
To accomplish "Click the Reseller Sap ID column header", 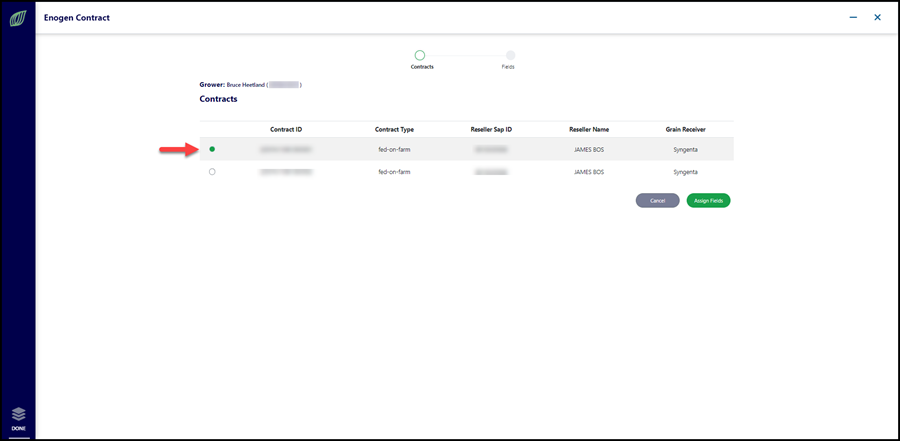I will point(491,129).
